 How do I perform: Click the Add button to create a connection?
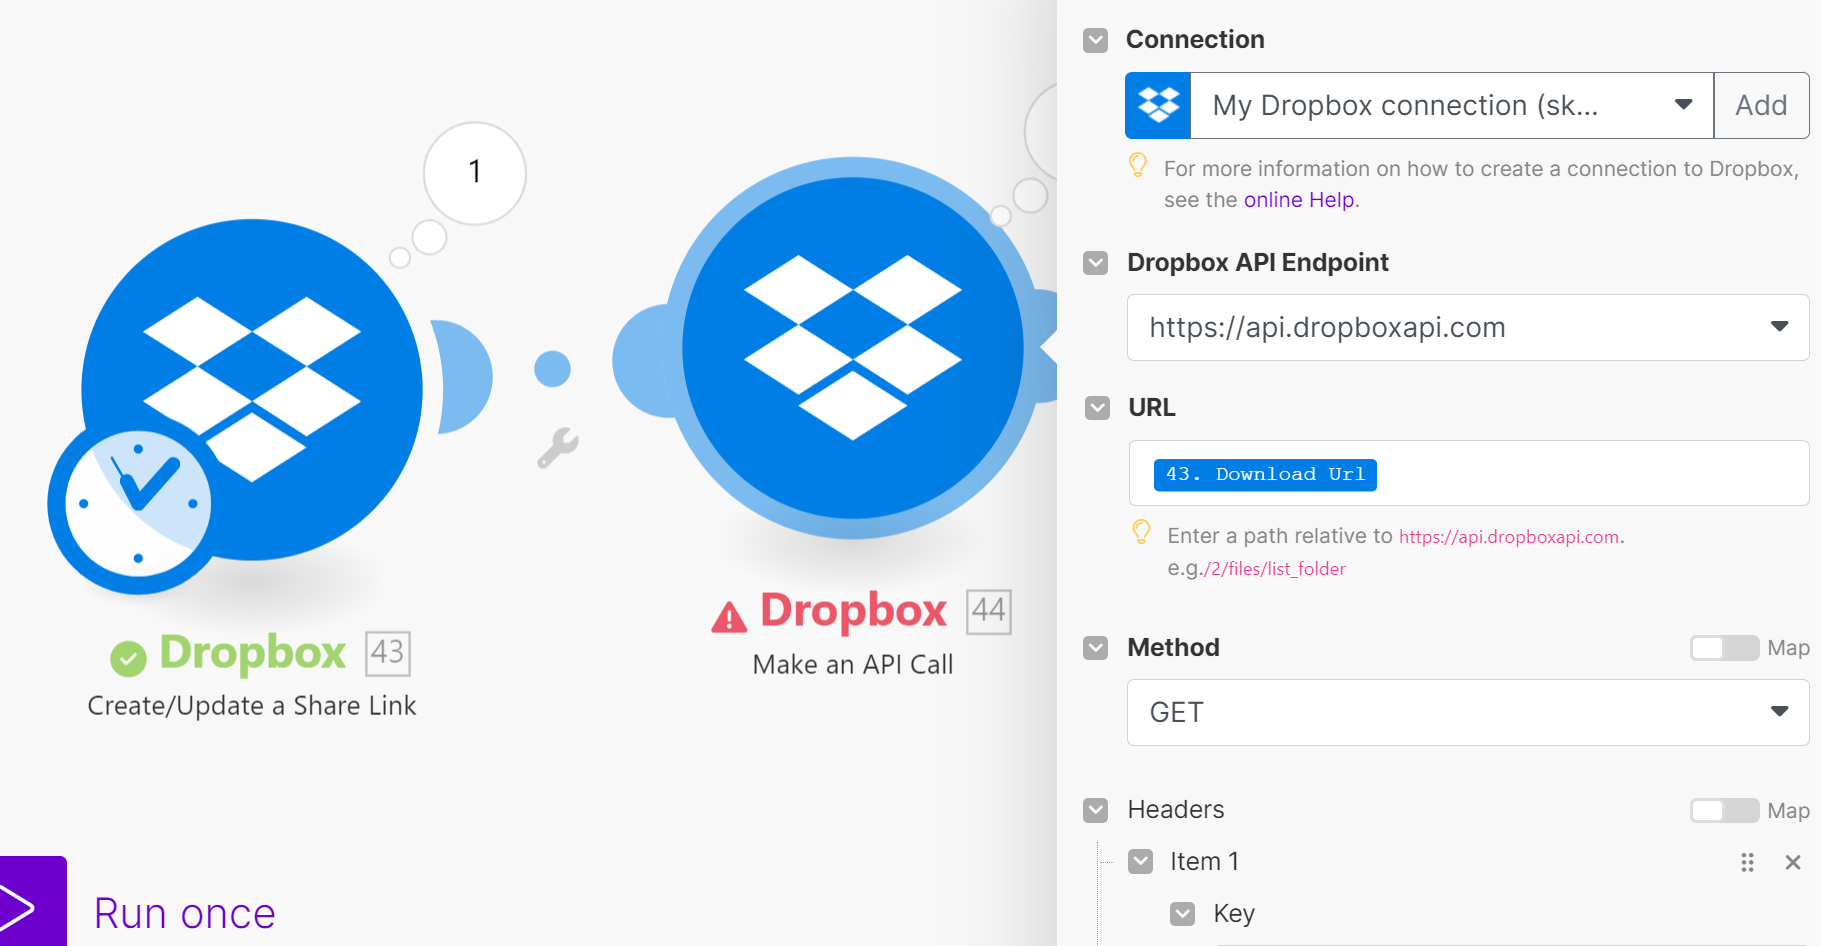point(1761,104)
